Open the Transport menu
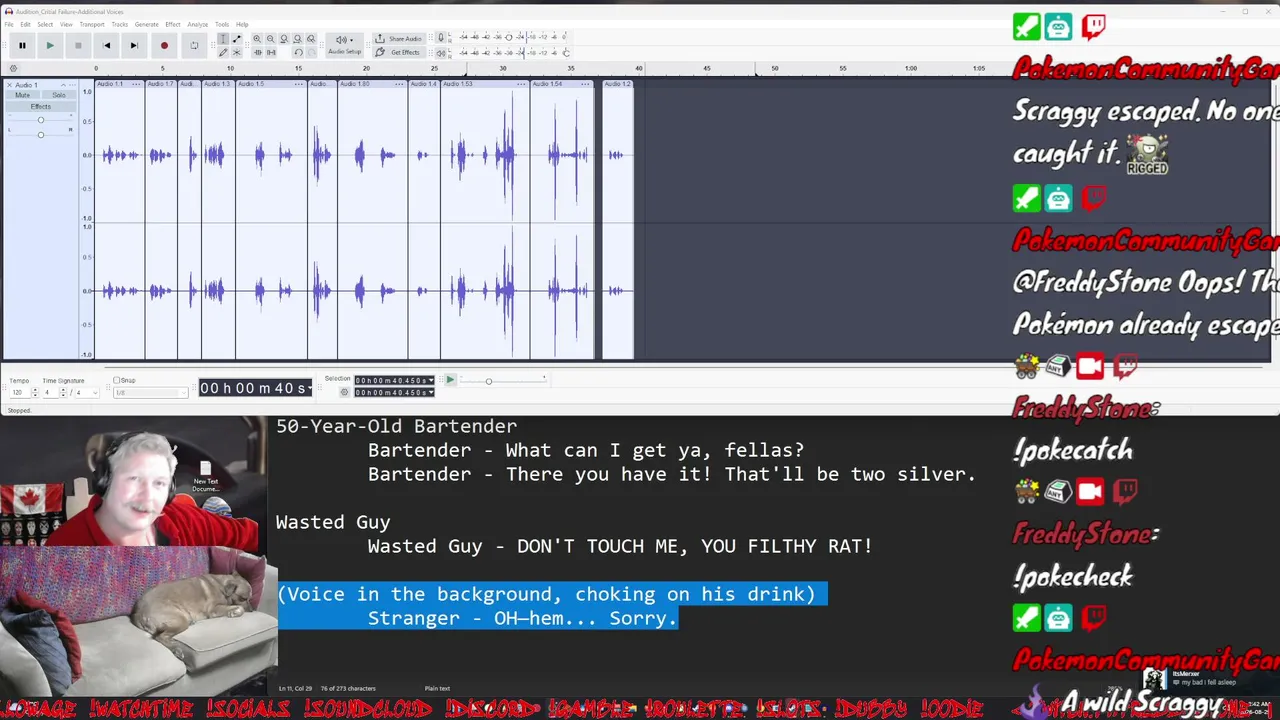 (92, 24)
